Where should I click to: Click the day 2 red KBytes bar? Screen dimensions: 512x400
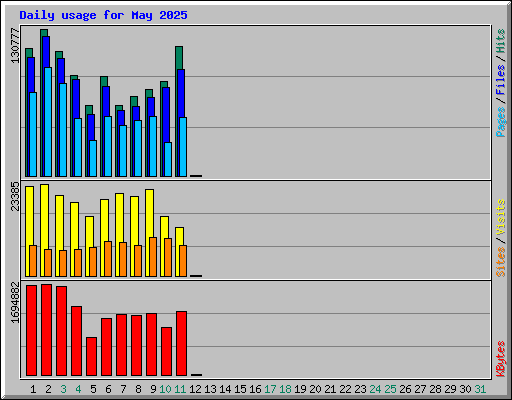46,330
